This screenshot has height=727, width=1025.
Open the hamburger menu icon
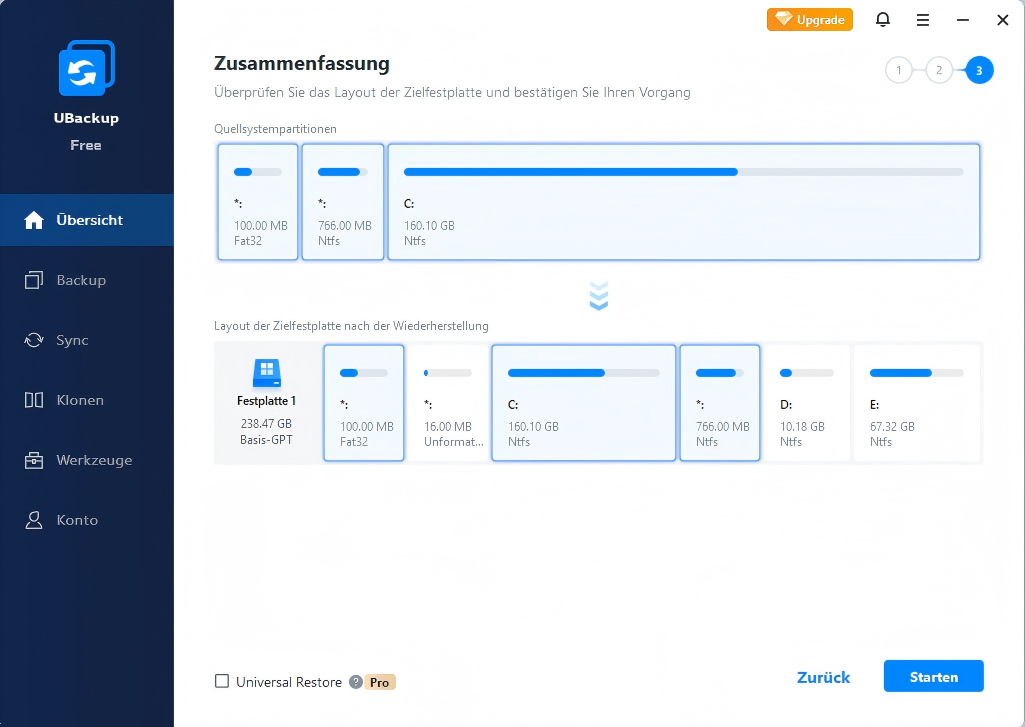pyautogui.click(x=922, y=20)
